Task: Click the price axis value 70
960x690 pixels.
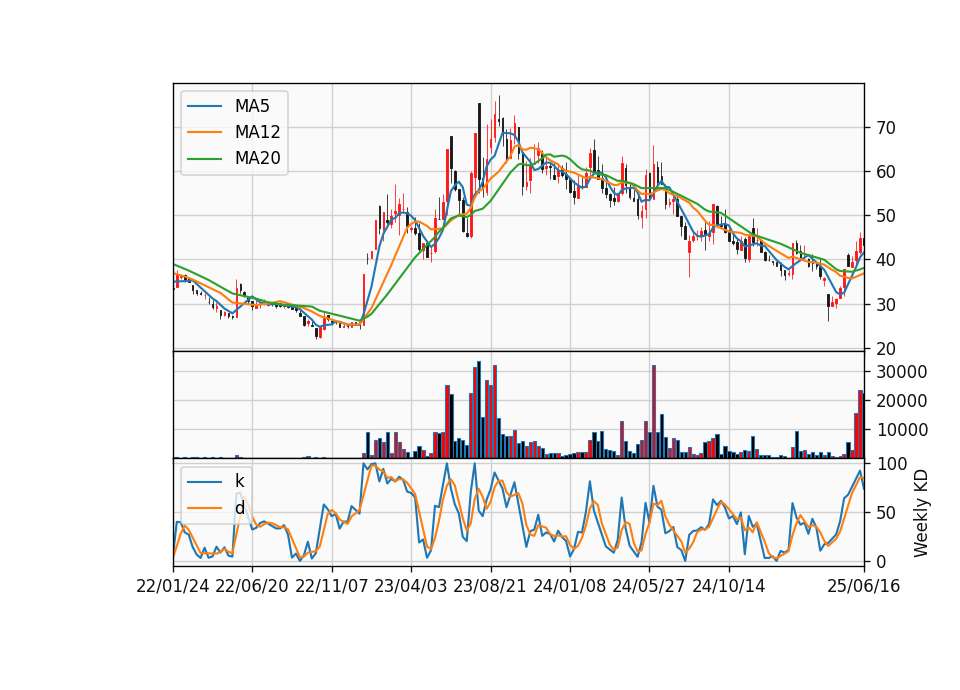Action: (886, 128)
